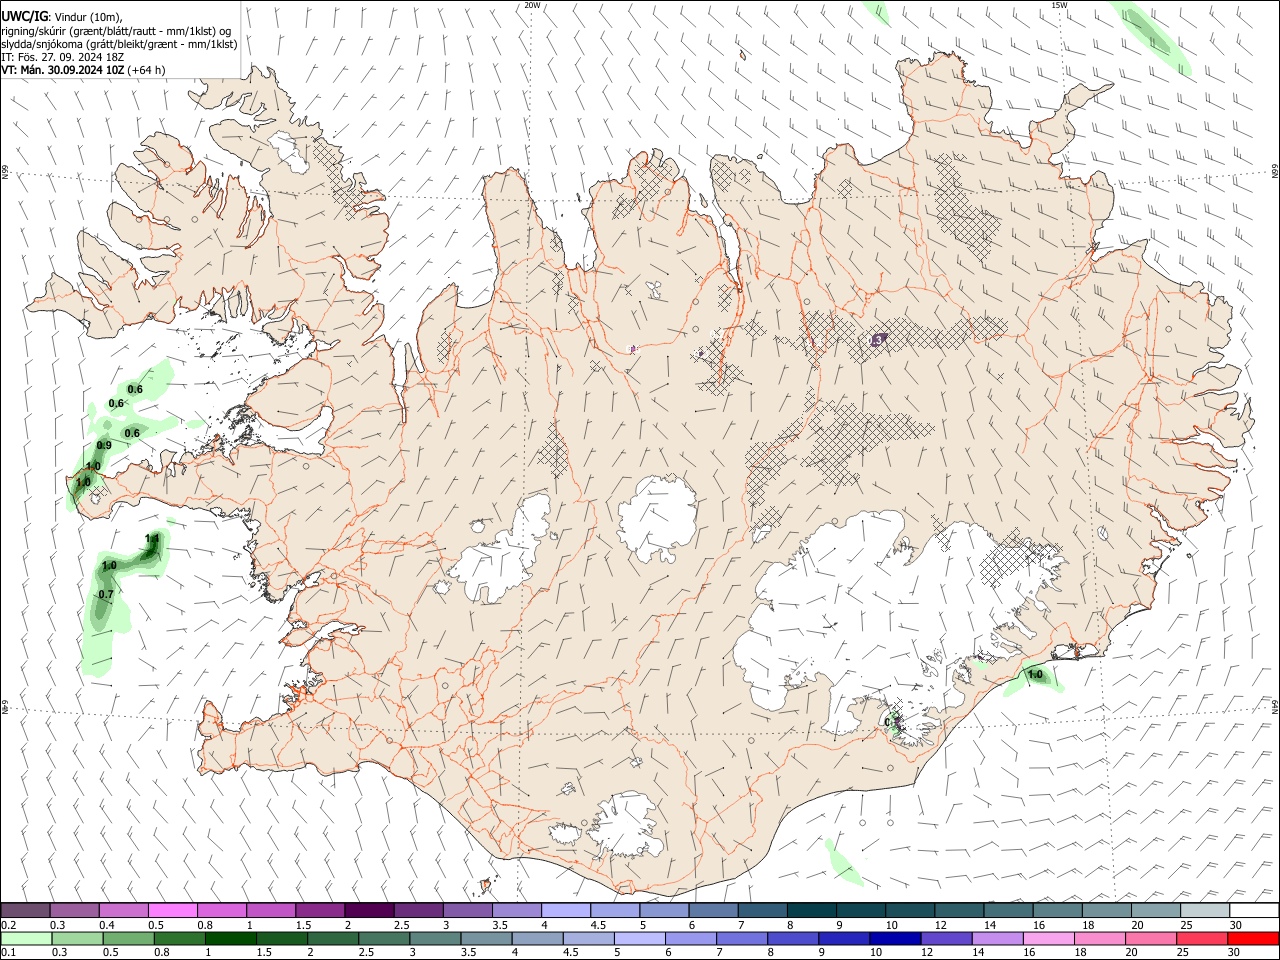Click the '1.1' precipitation value label
The image size is (1280, 960).
pyautogui.click(x=152, y=539)
